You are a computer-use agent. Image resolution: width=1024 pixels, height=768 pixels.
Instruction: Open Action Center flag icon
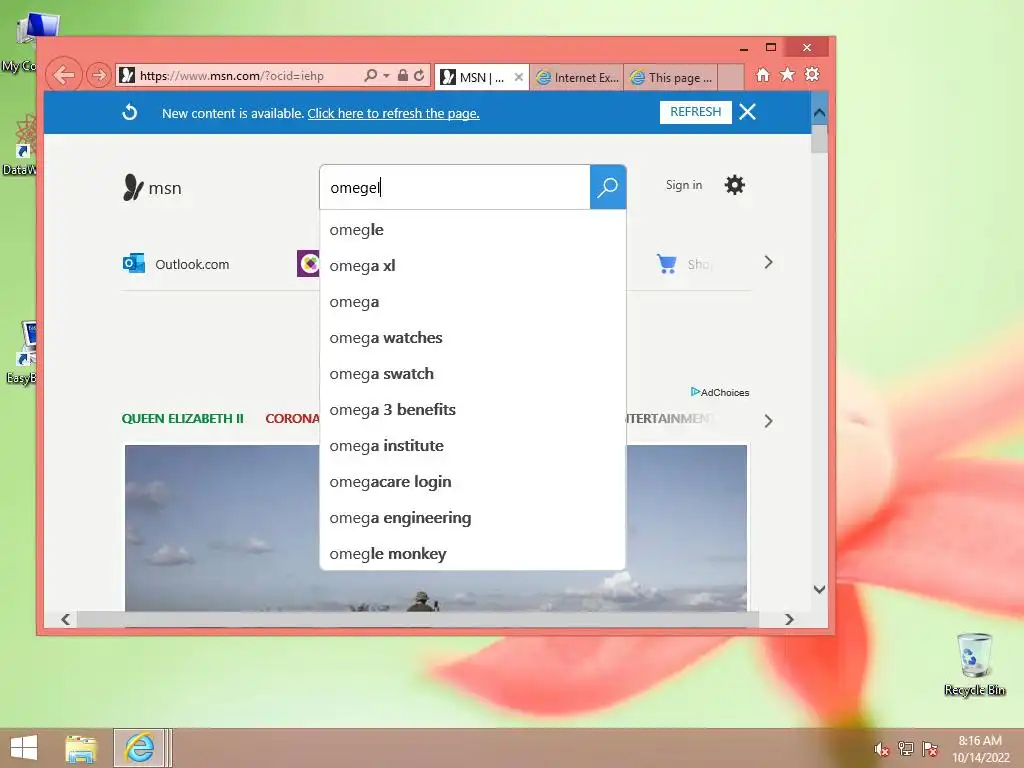930,748
